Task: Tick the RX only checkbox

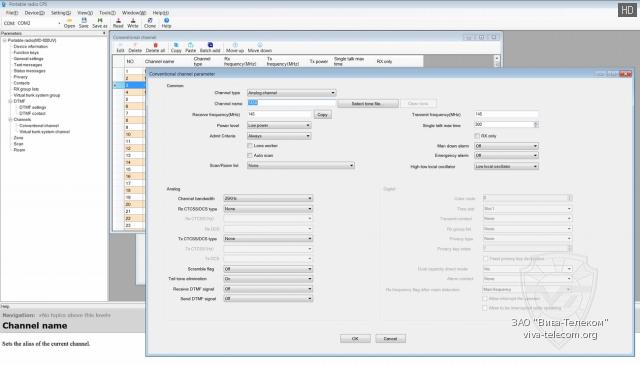Action: [477, 136]
